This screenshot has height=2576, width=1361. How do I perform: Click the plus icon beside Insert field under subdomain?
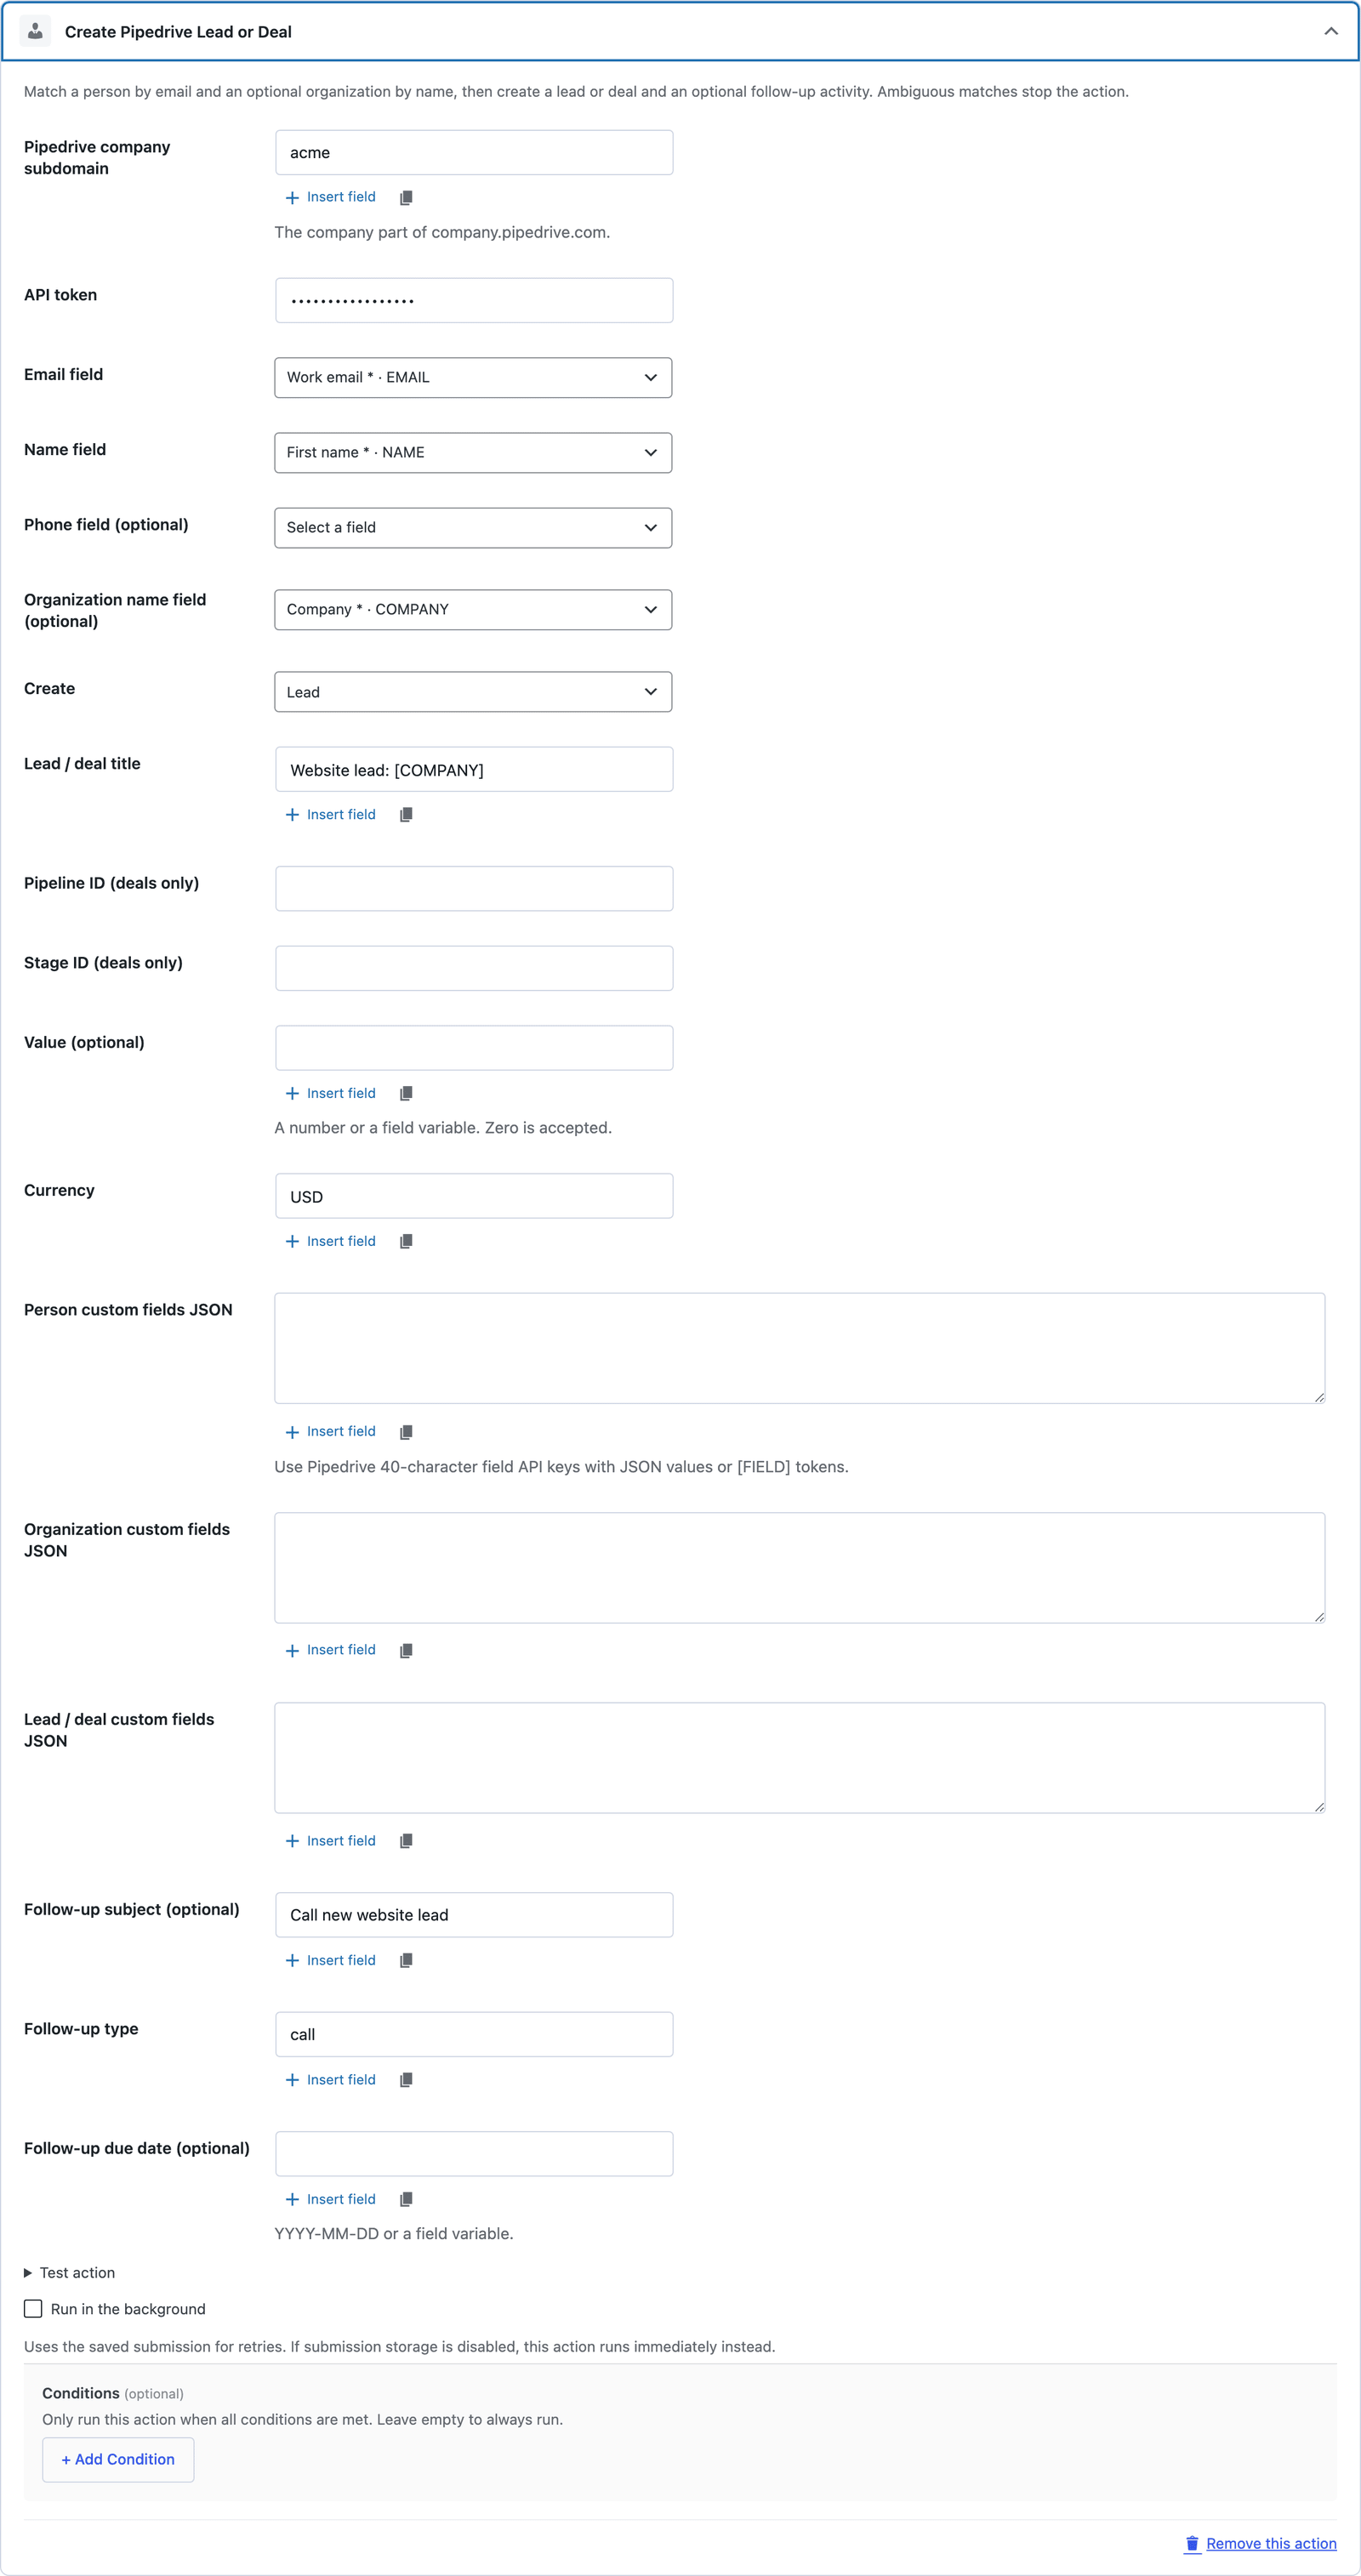(x=292, y=198)
